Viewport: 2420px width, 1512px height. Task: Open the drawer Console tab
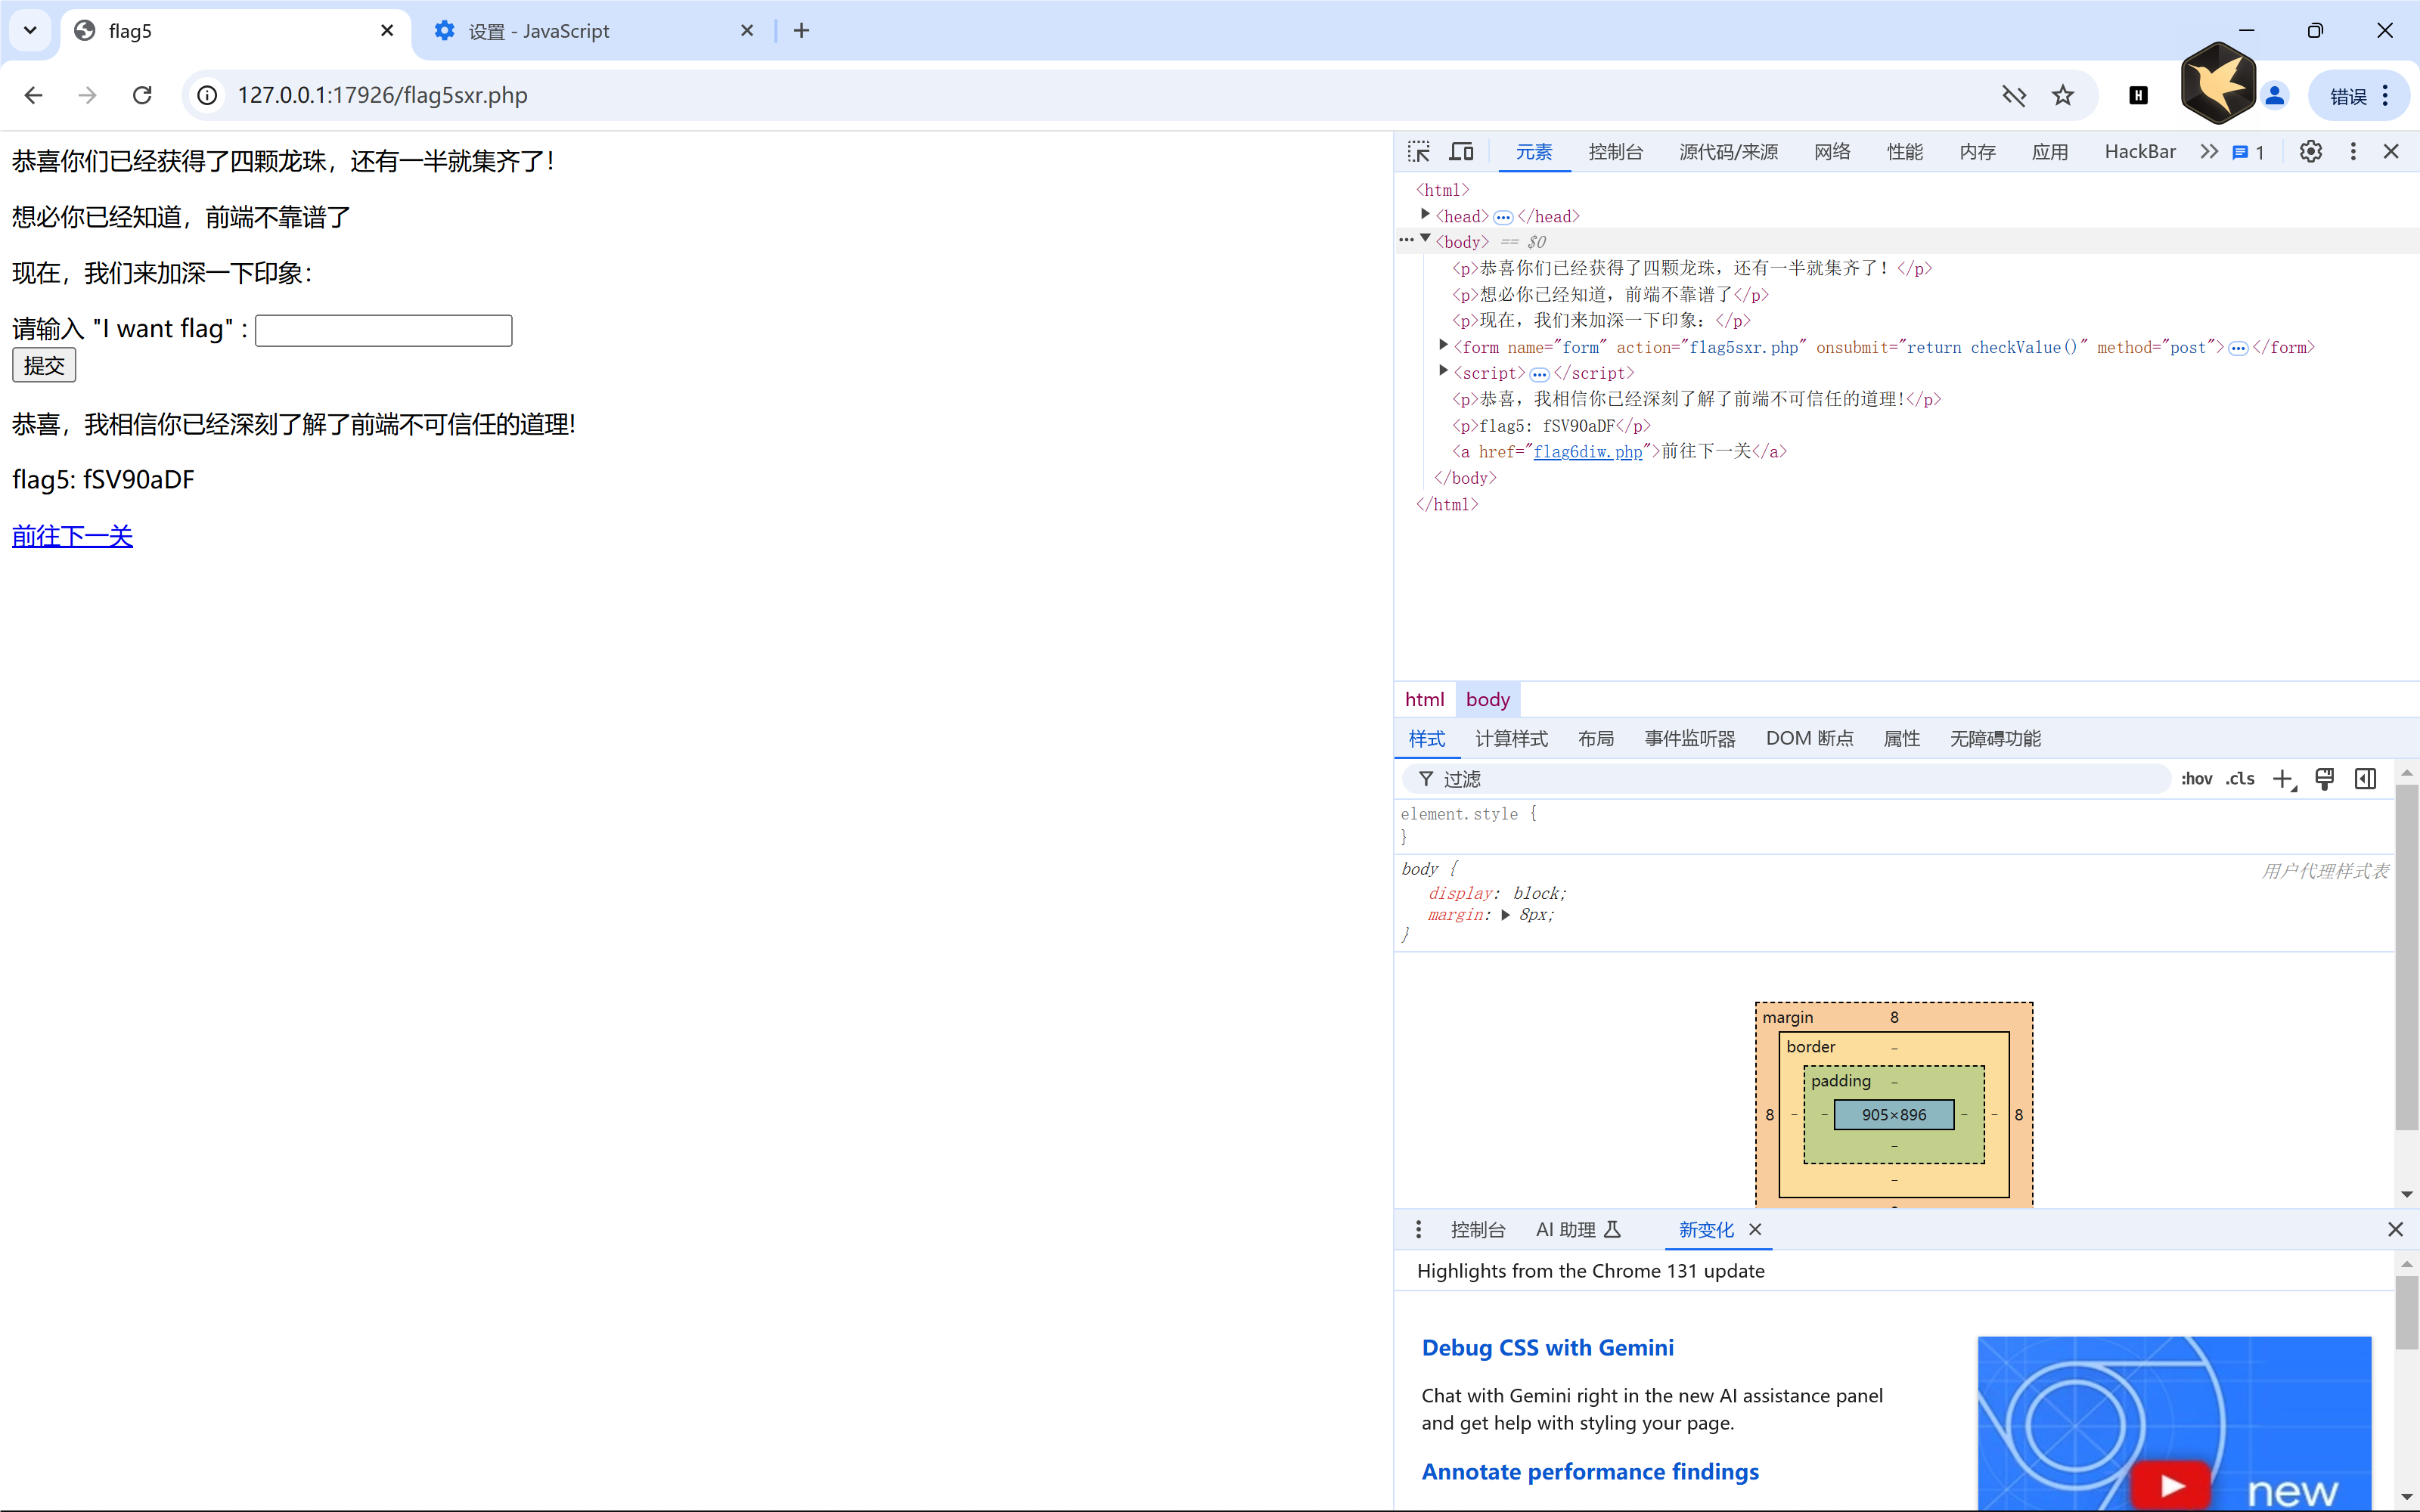click(x=1477, y=1230)
